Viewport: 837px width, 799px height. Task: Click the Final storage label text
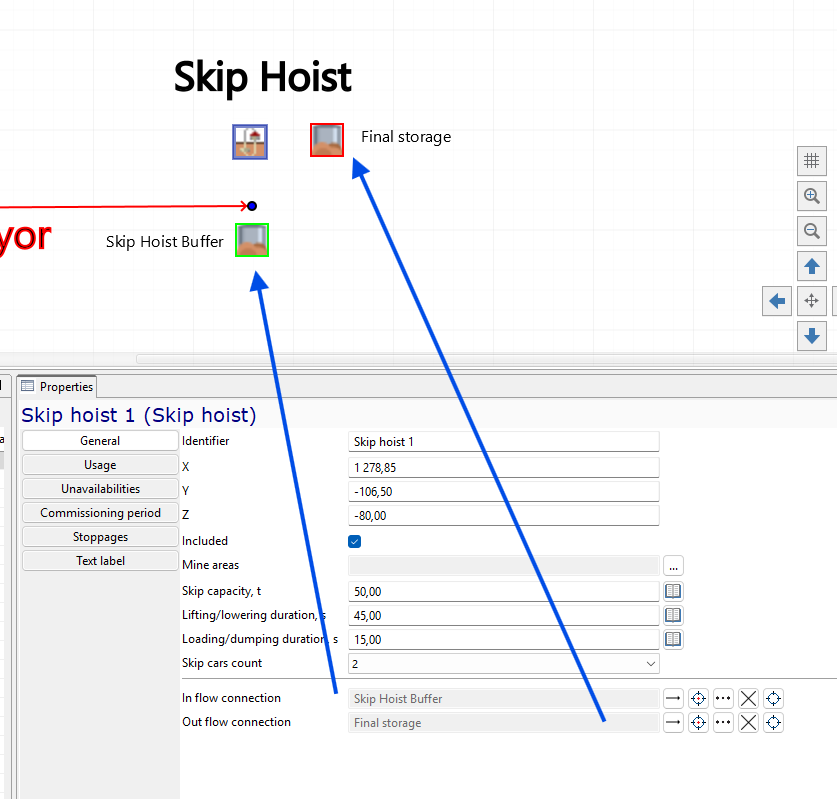406,137
